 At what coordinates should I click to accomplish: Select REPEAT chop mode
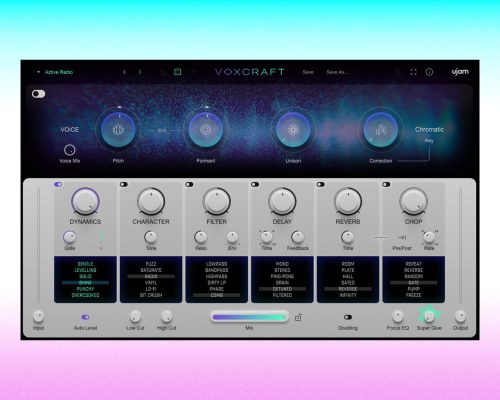[414, 264]
